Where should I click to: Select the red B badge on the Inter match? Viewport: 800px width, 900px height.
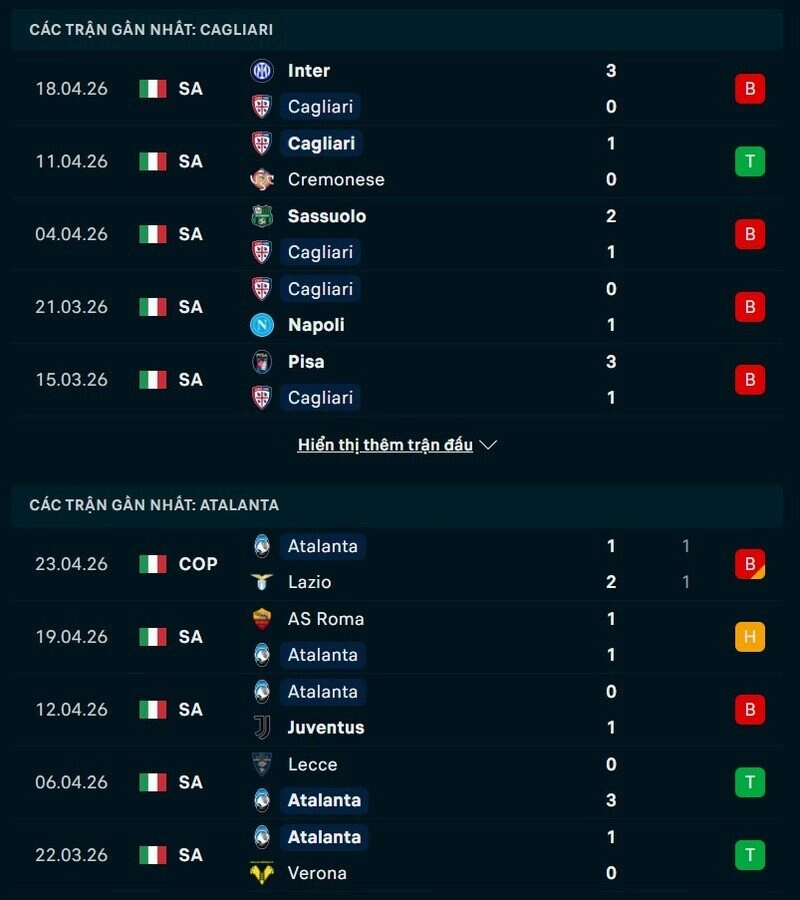point(750,88)
